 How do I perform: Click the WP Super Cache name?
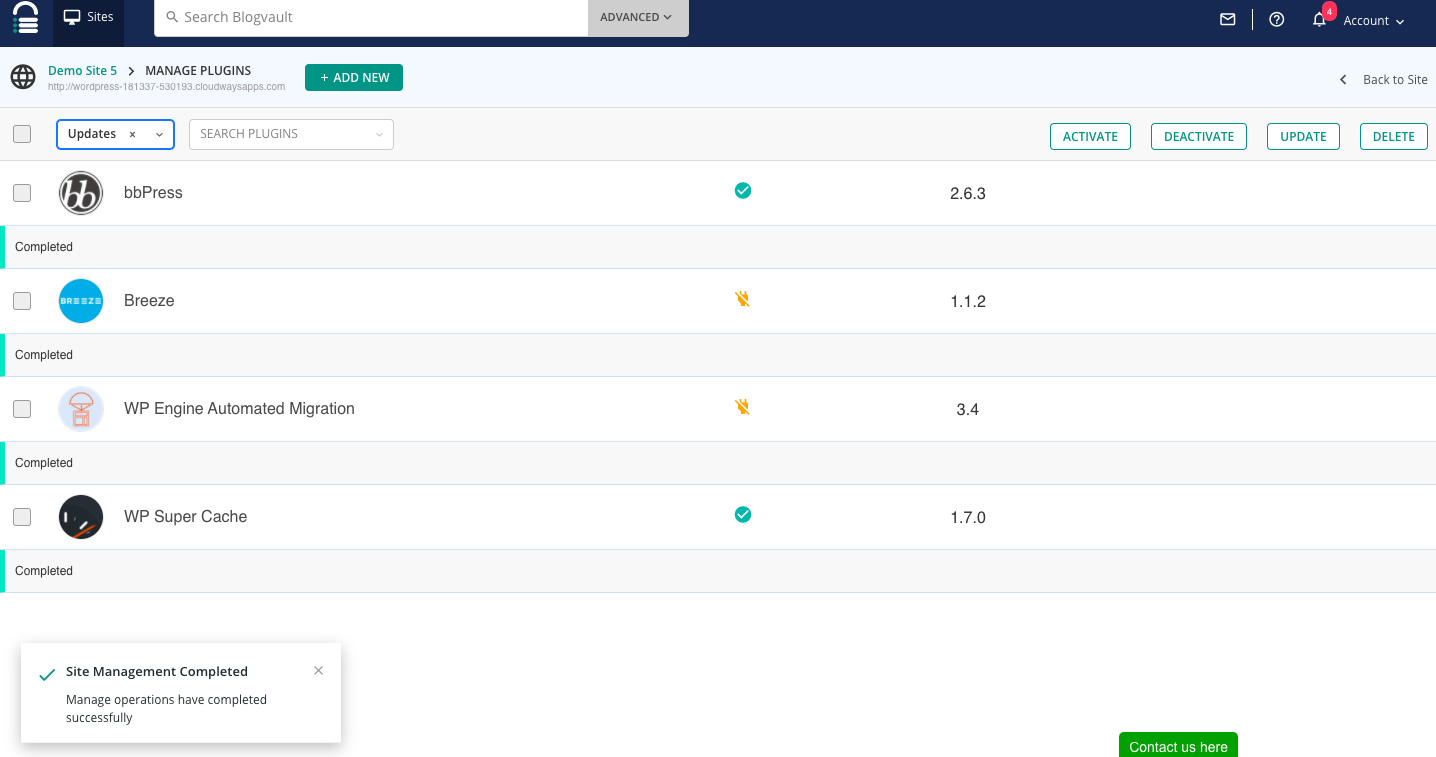pyautogui.click(x=185, y=517)
